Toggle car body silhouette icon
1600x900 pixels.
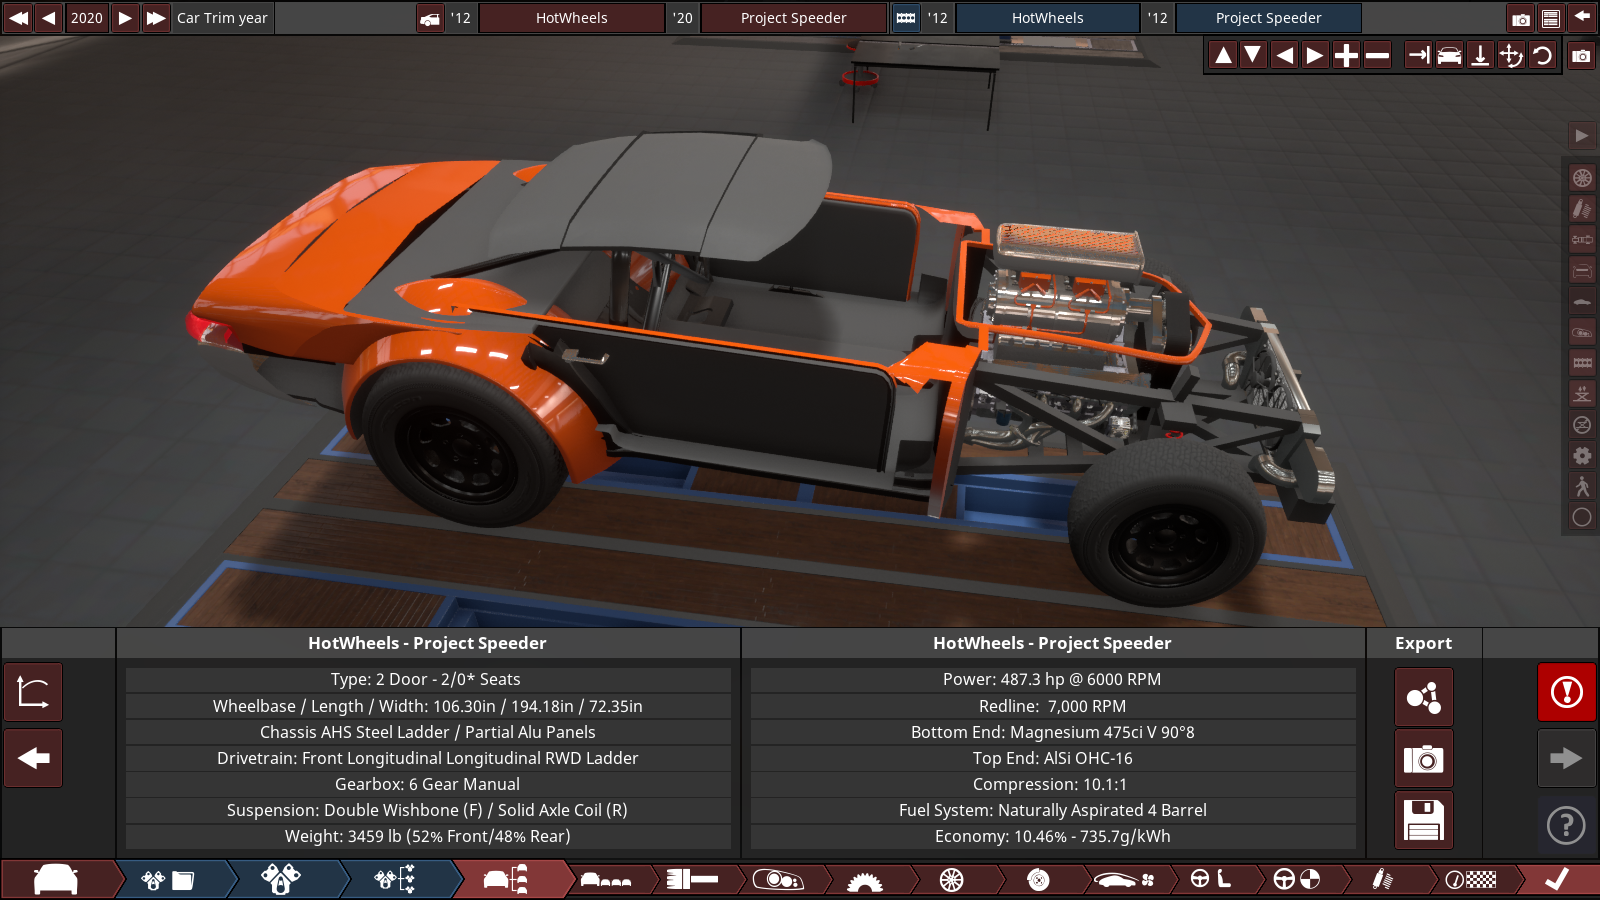(1582, 301)
